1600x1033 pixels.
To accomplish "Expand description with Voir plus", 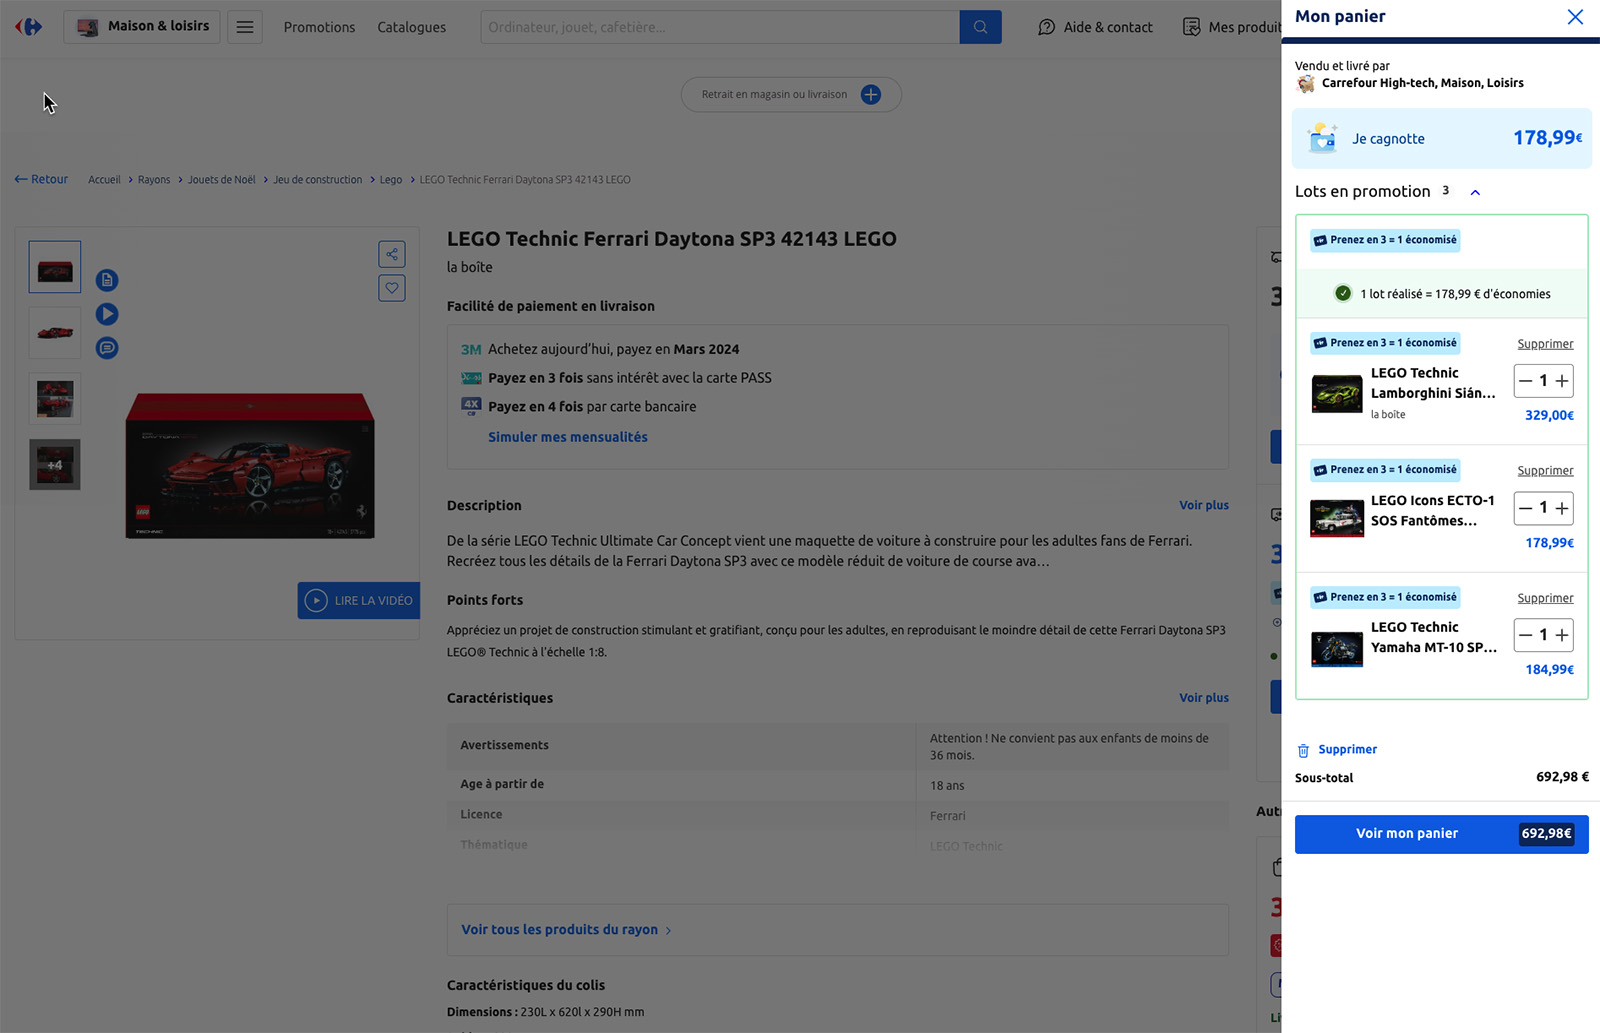I will tap(1203, 505).
